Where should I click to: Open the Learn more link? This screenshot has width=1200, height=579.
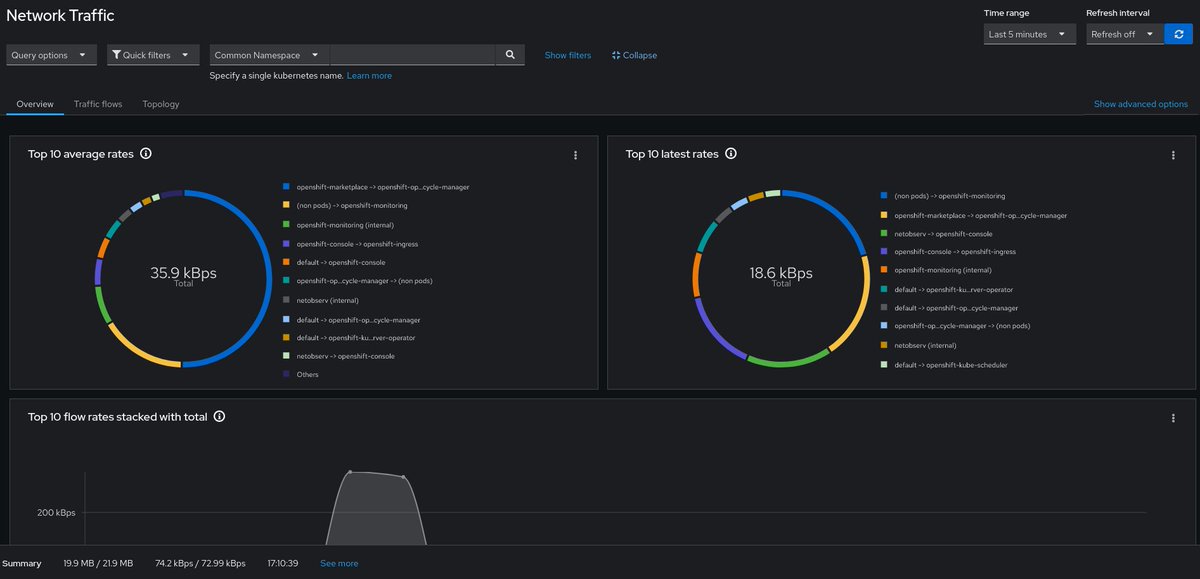pos(369,76)
